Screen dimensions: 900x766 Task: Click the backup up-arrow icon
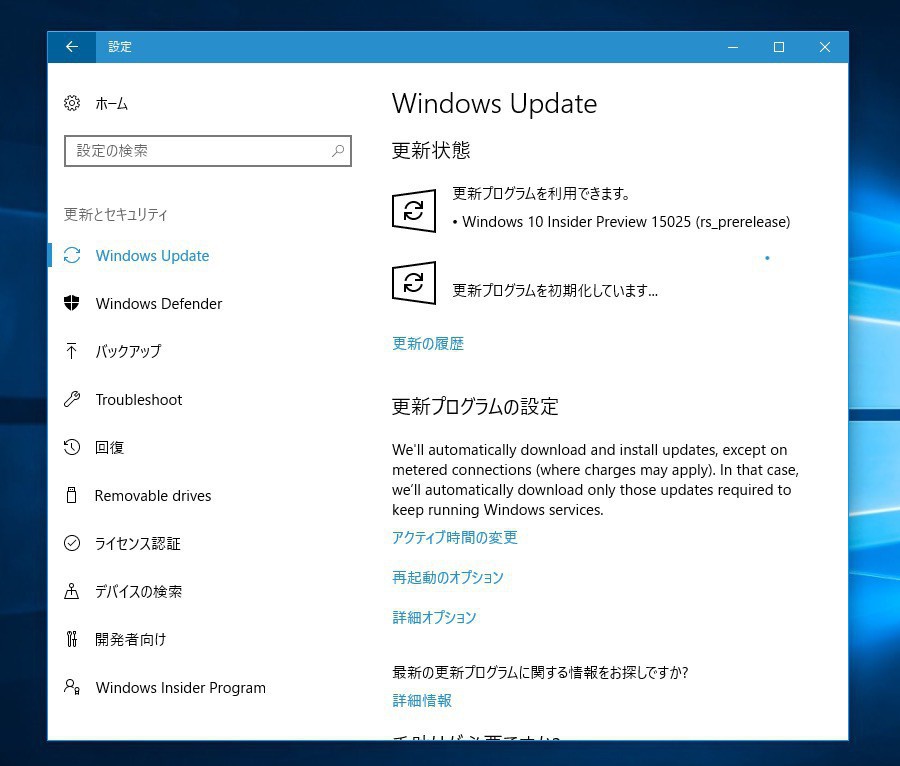pyautogui.click(x=71, y=351)
